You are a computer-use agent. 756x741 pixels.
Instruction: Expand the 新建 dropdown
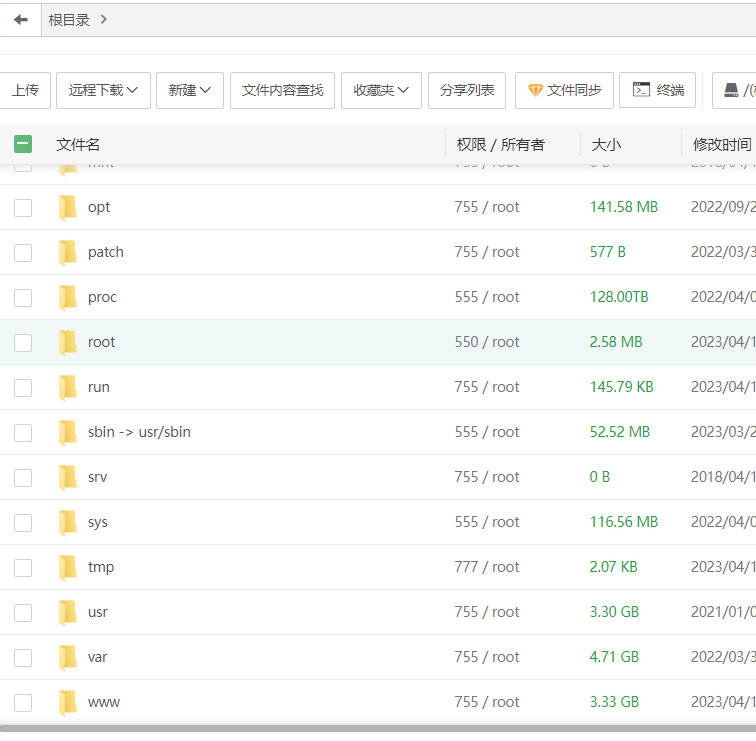189,90
